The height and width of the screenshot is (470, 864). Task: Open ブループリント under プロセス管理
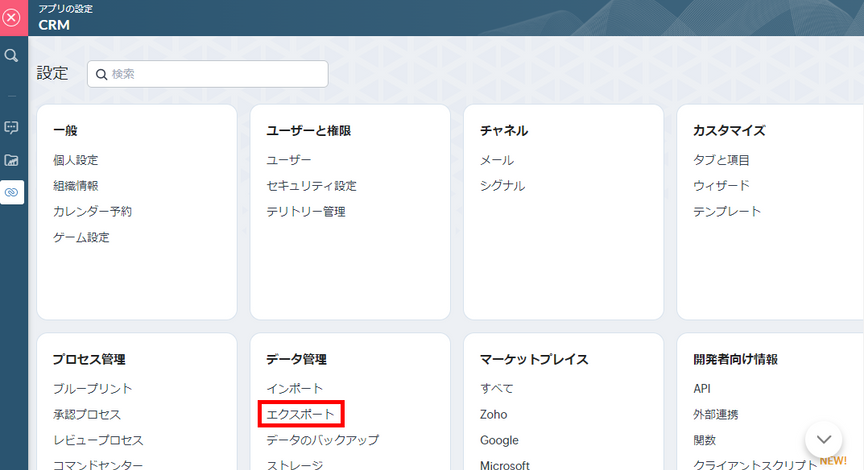click(x=93, y=388)
